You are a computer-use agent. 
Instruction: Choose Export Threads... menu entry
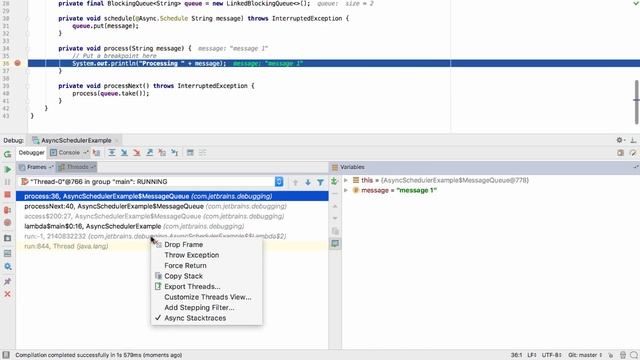click(x=206, y=287)
